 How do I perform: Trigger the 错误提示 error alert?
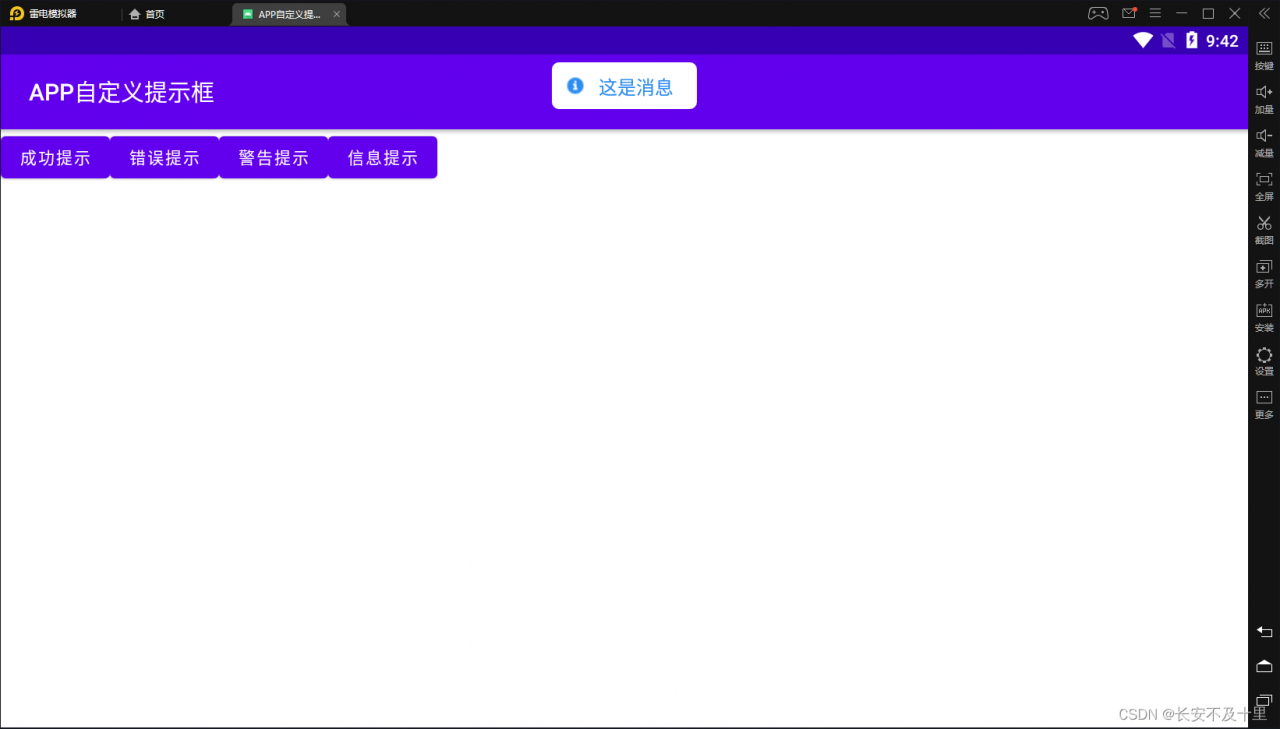[164, 157]
